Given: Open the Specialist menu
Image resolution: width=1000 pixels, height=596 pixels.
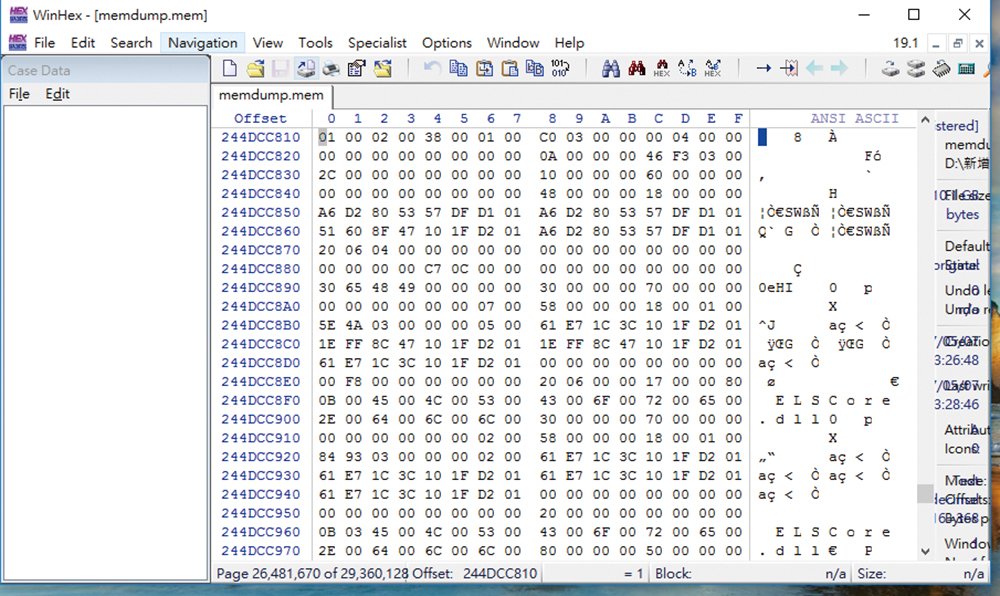Looking at the screenshot, I should (377, 43).
